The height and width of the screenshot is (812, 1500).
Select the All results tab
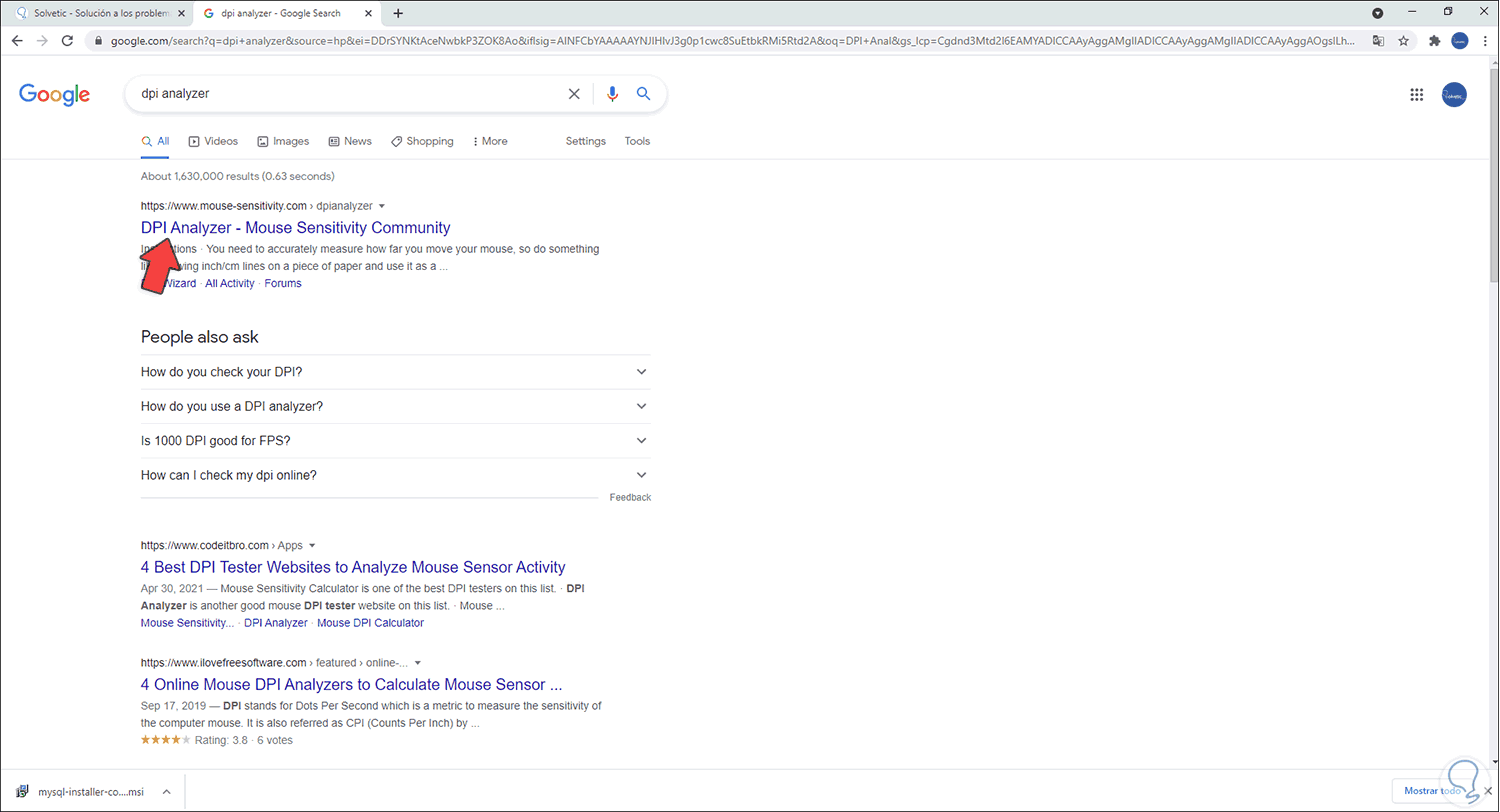pyautogui.click(x=155, y=141)
